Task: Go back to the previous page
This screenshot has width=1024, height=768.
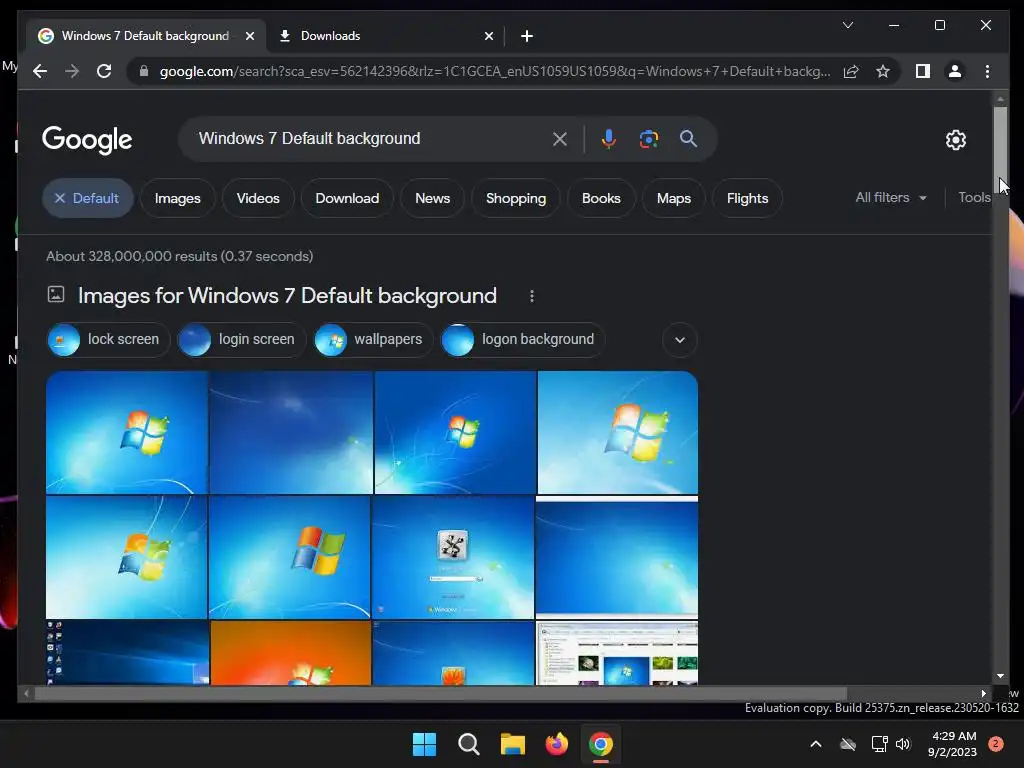Action: 40,71
